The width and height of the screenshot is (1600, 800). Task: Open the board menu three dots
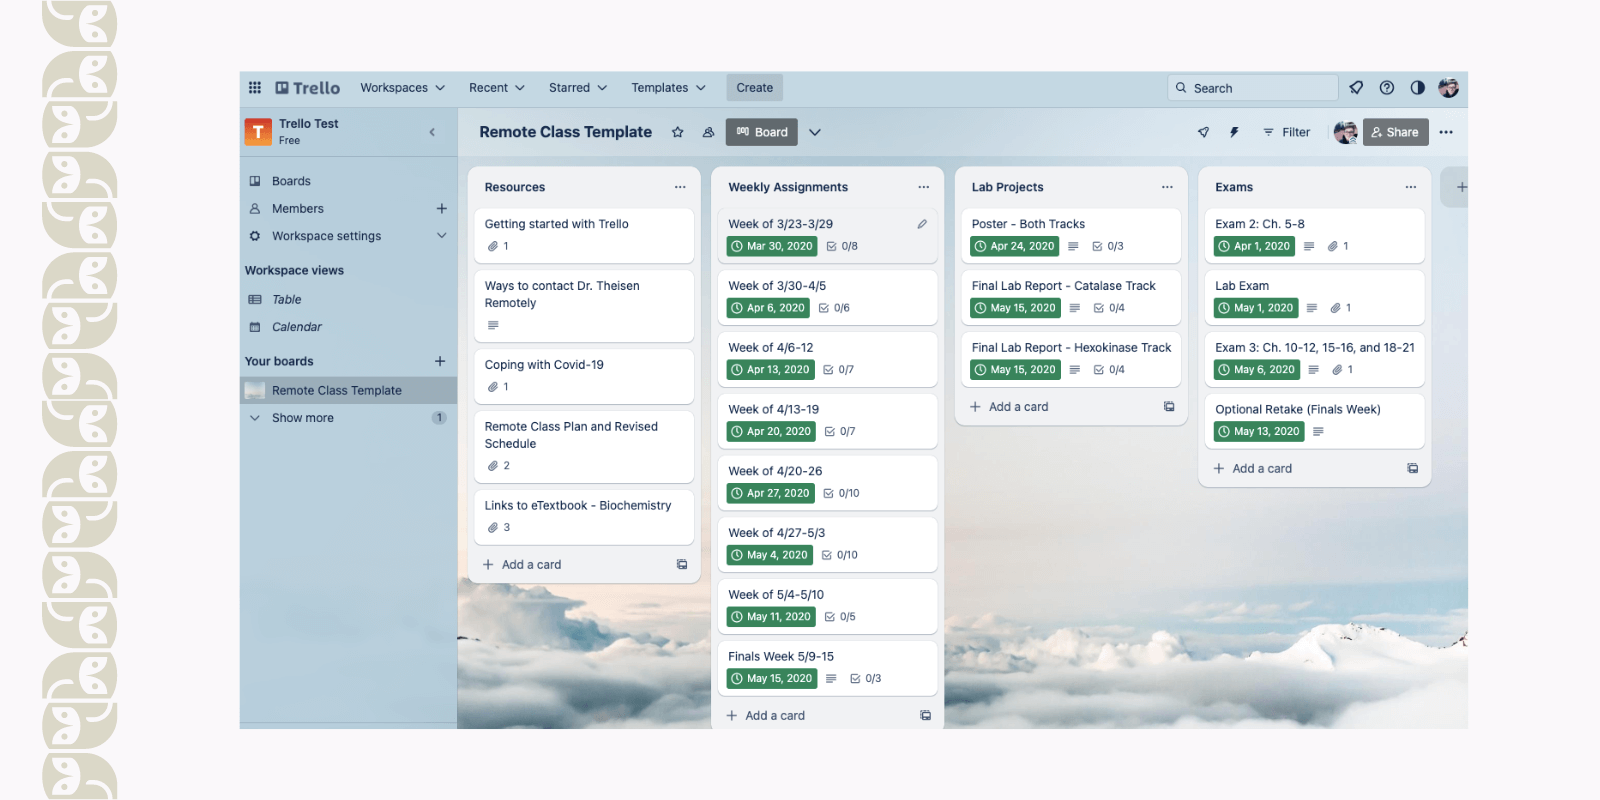[1446, 132]
